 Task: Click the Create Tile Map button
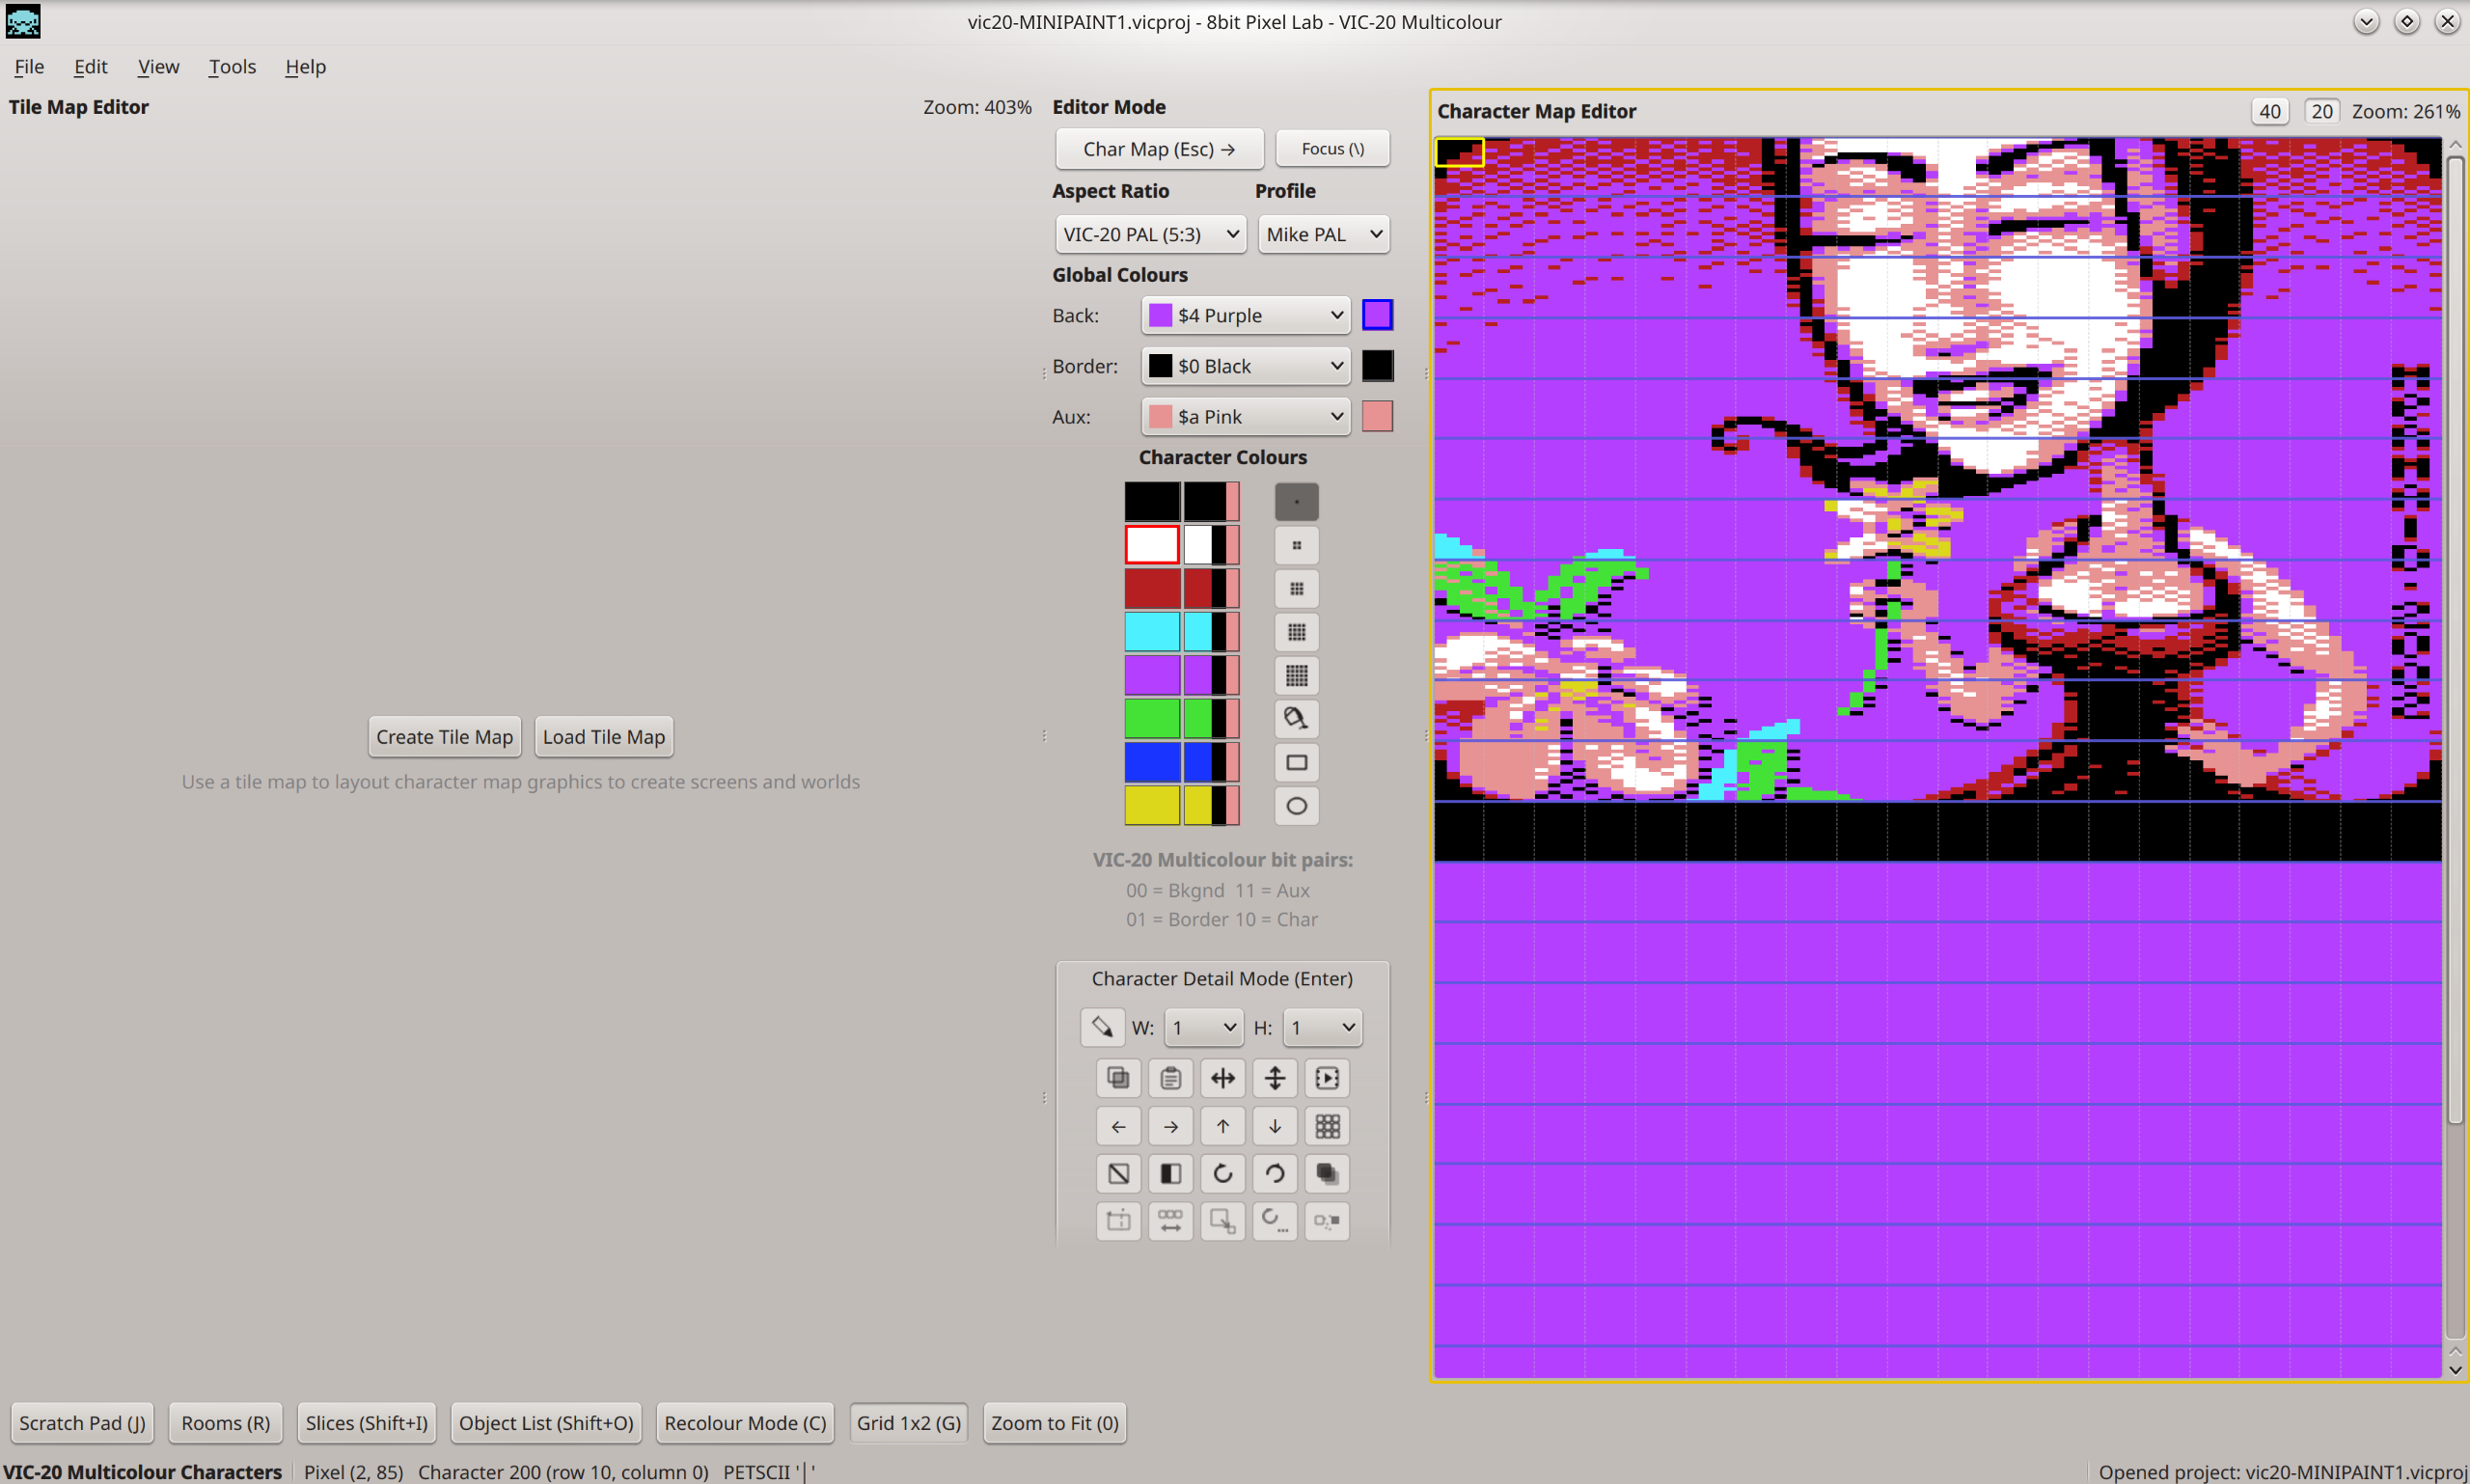tap(444, 737)
